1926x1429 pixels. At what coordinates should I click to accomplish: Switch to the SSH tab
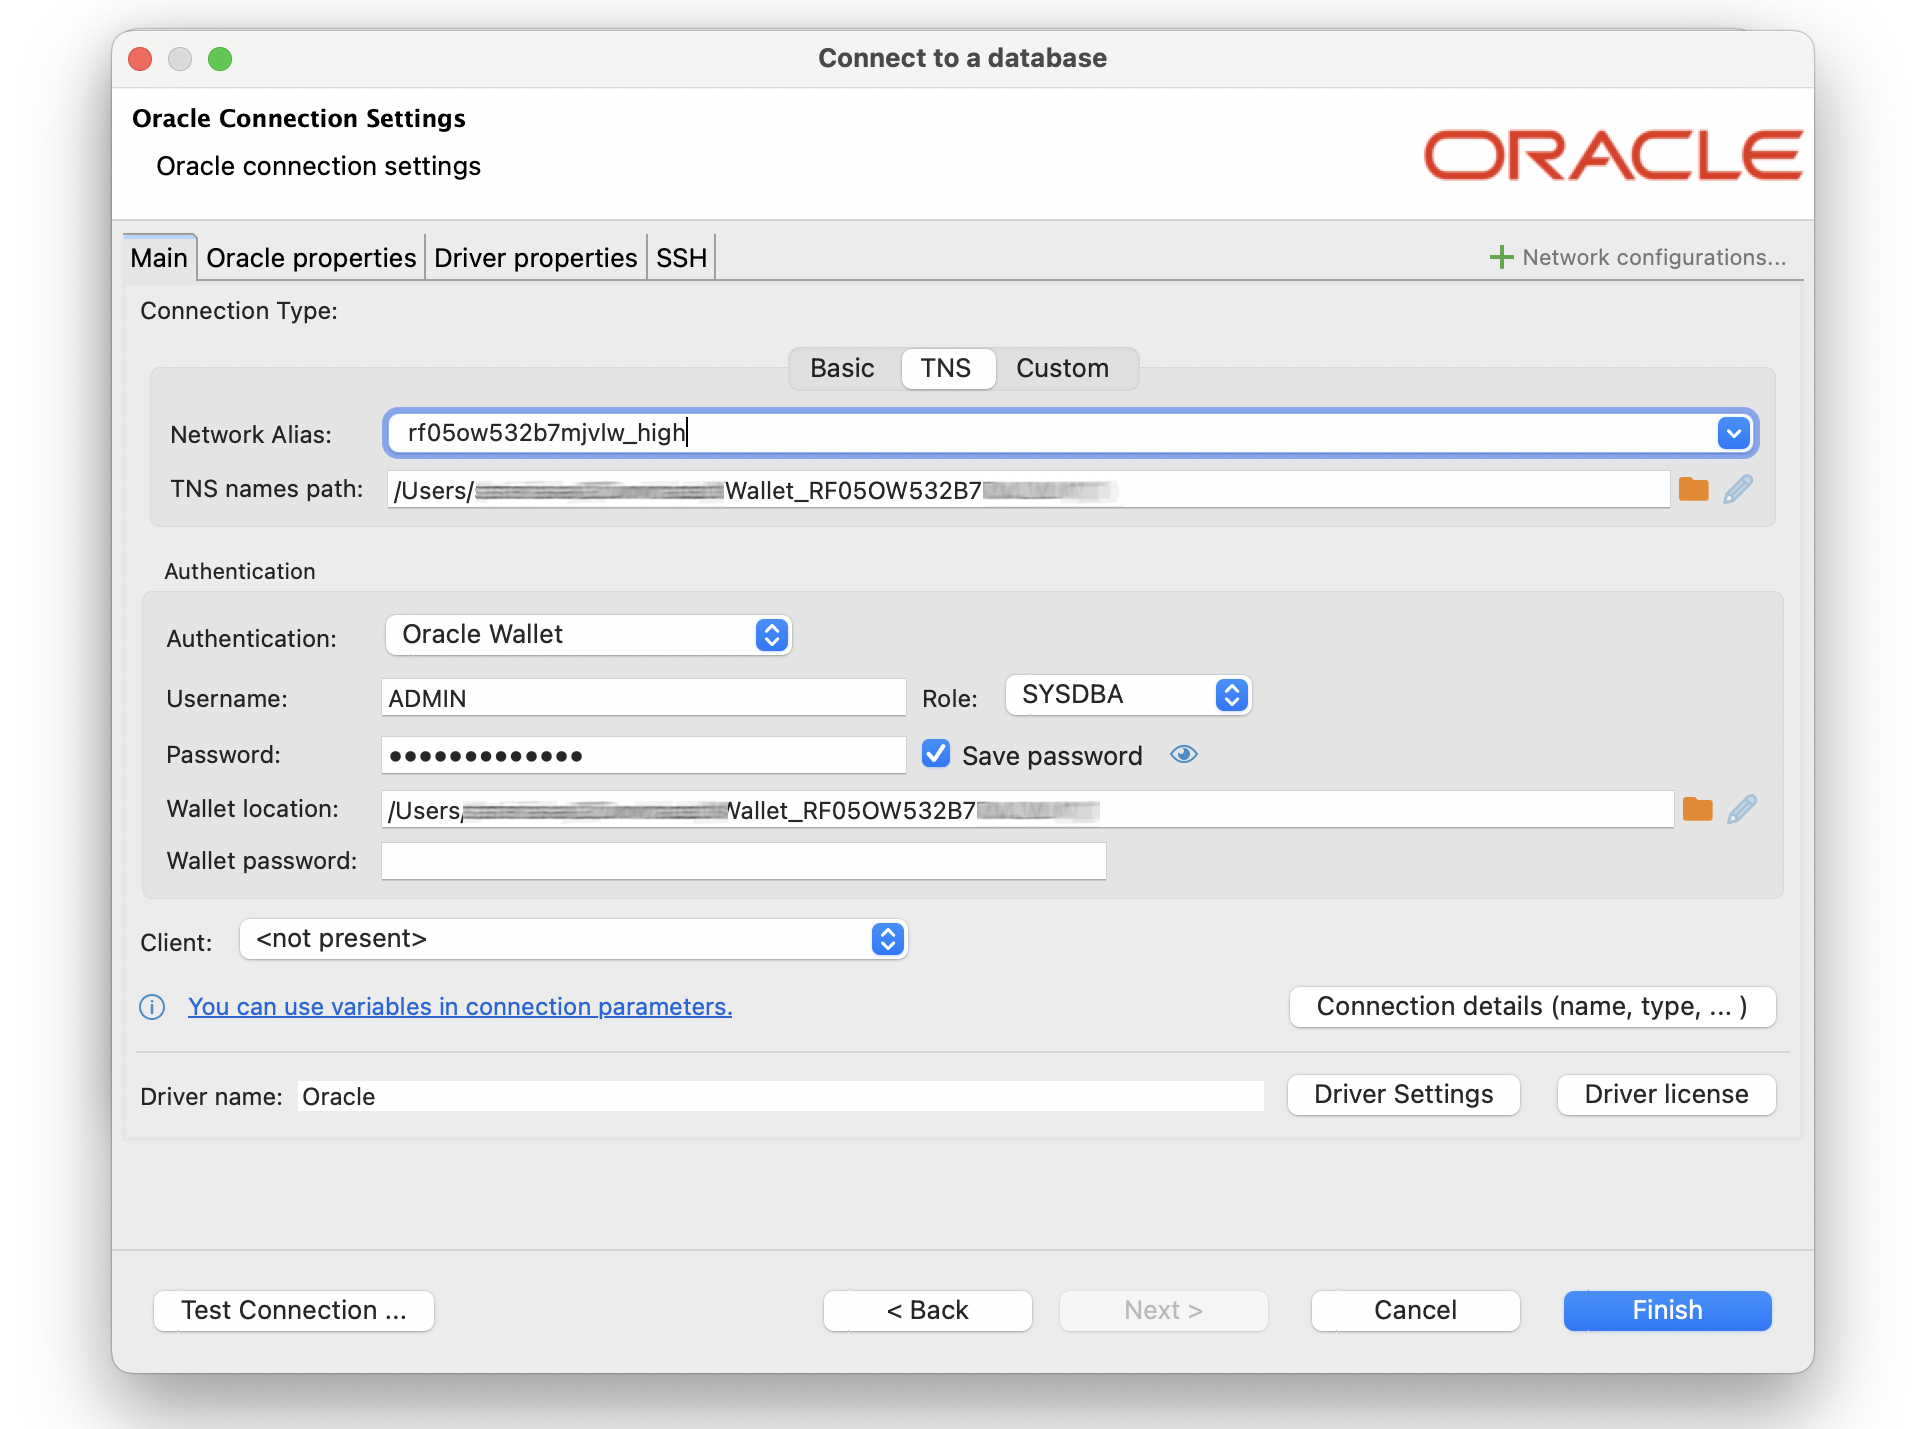point(680,257)
